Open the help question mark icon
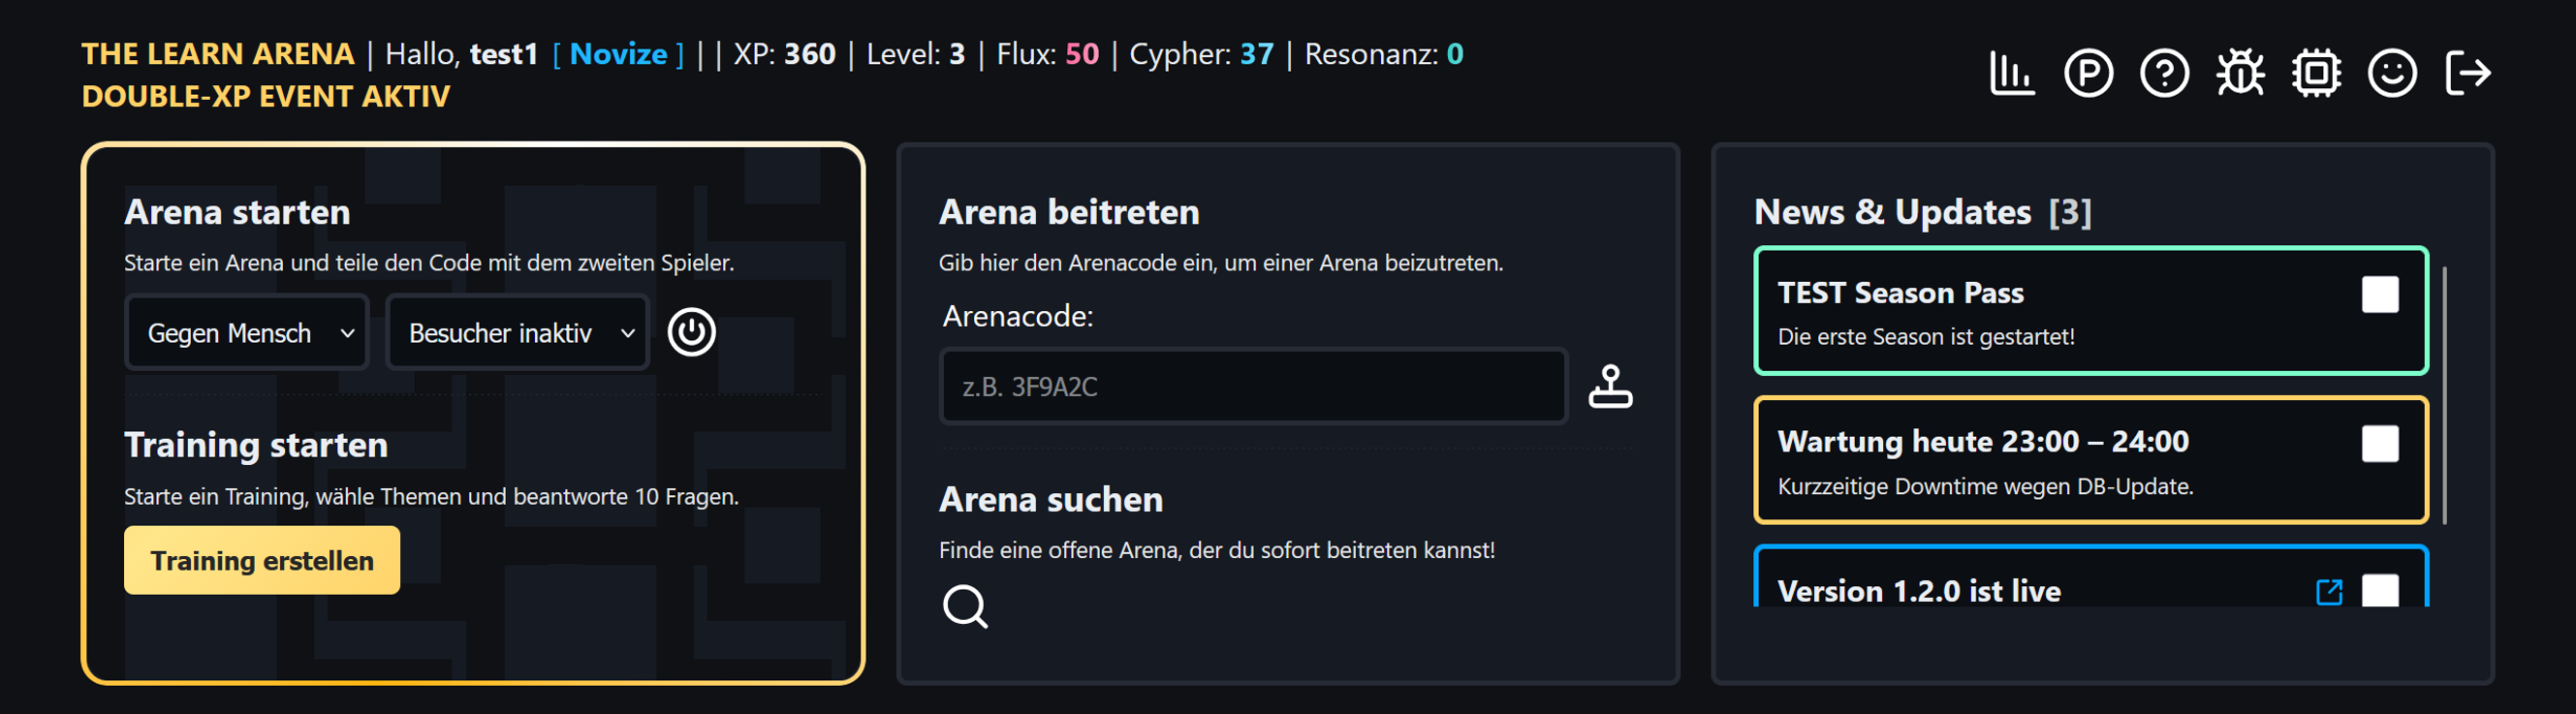The image size is (2576, 714). click(x=2164, y=73)
